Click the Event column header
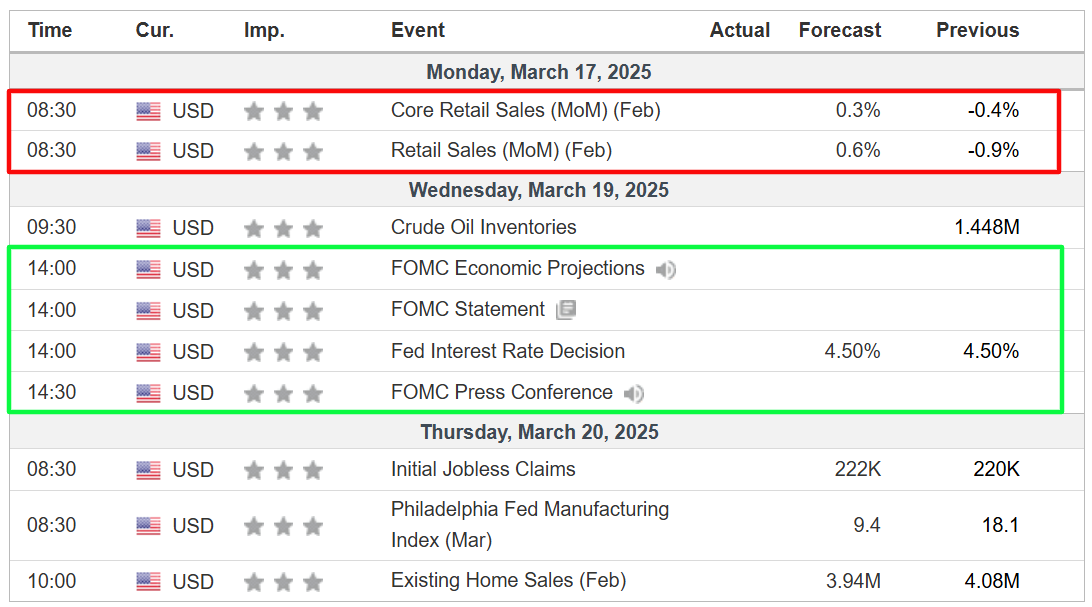The width and height of the screenshot is (1092, 607). click(x=418, y=31)
